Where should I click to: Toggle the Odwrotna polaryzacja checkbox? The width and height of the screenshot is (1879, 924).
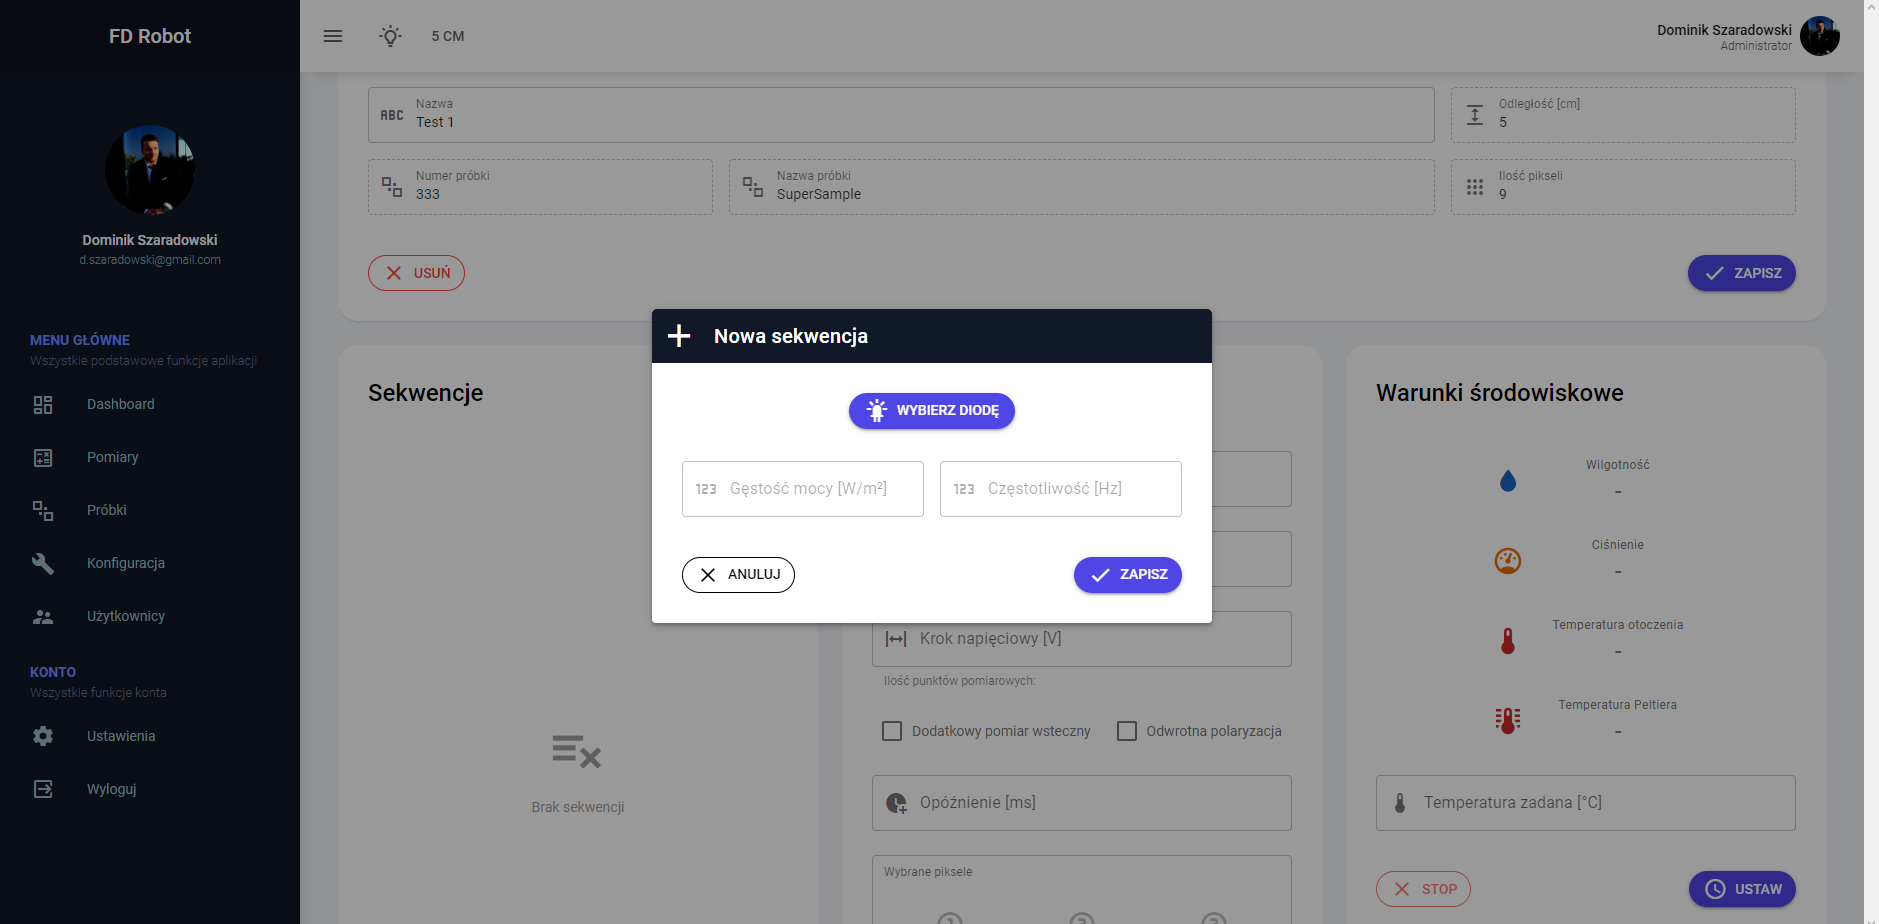[x=1127, y=731]
